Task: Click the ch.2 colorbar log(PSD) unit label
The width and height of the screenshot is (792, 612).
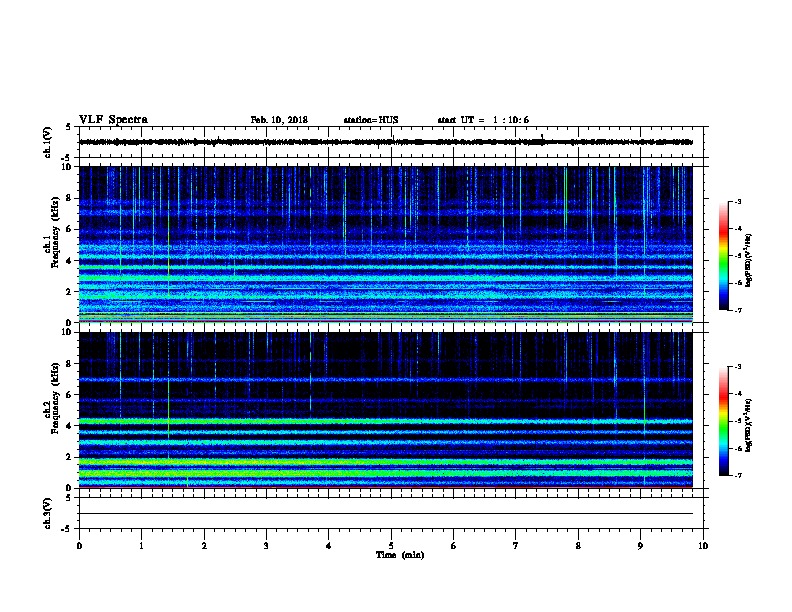Action: click(x=749, y=426)
